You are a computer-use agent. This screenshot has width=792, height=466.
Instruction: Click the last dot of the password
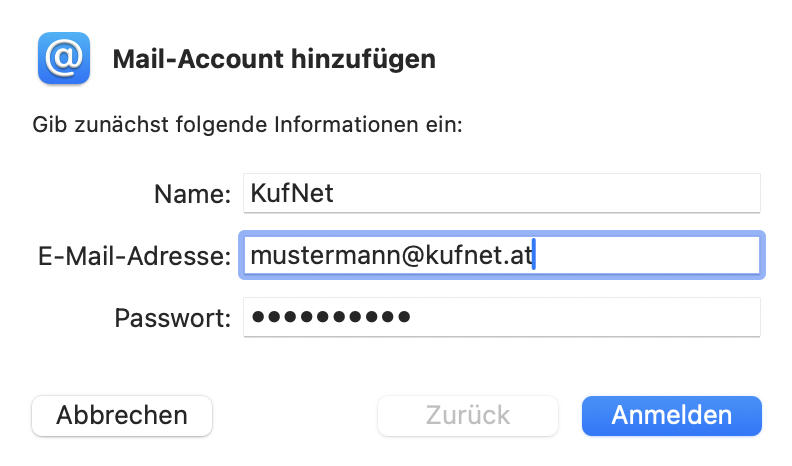click(x=402, y=318)
